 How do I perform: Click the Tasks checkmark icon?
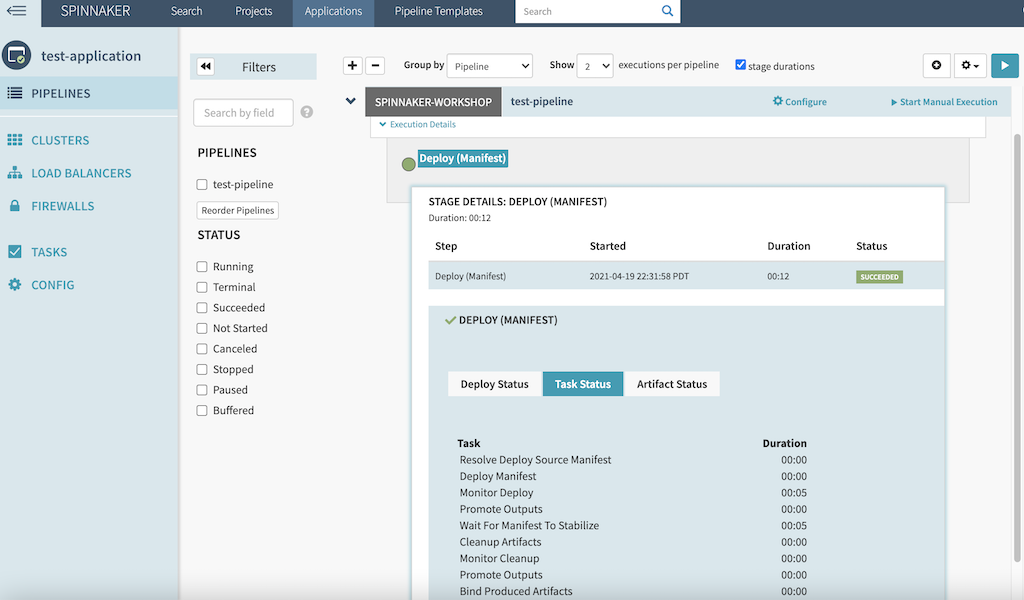click(x=14, y=251)
